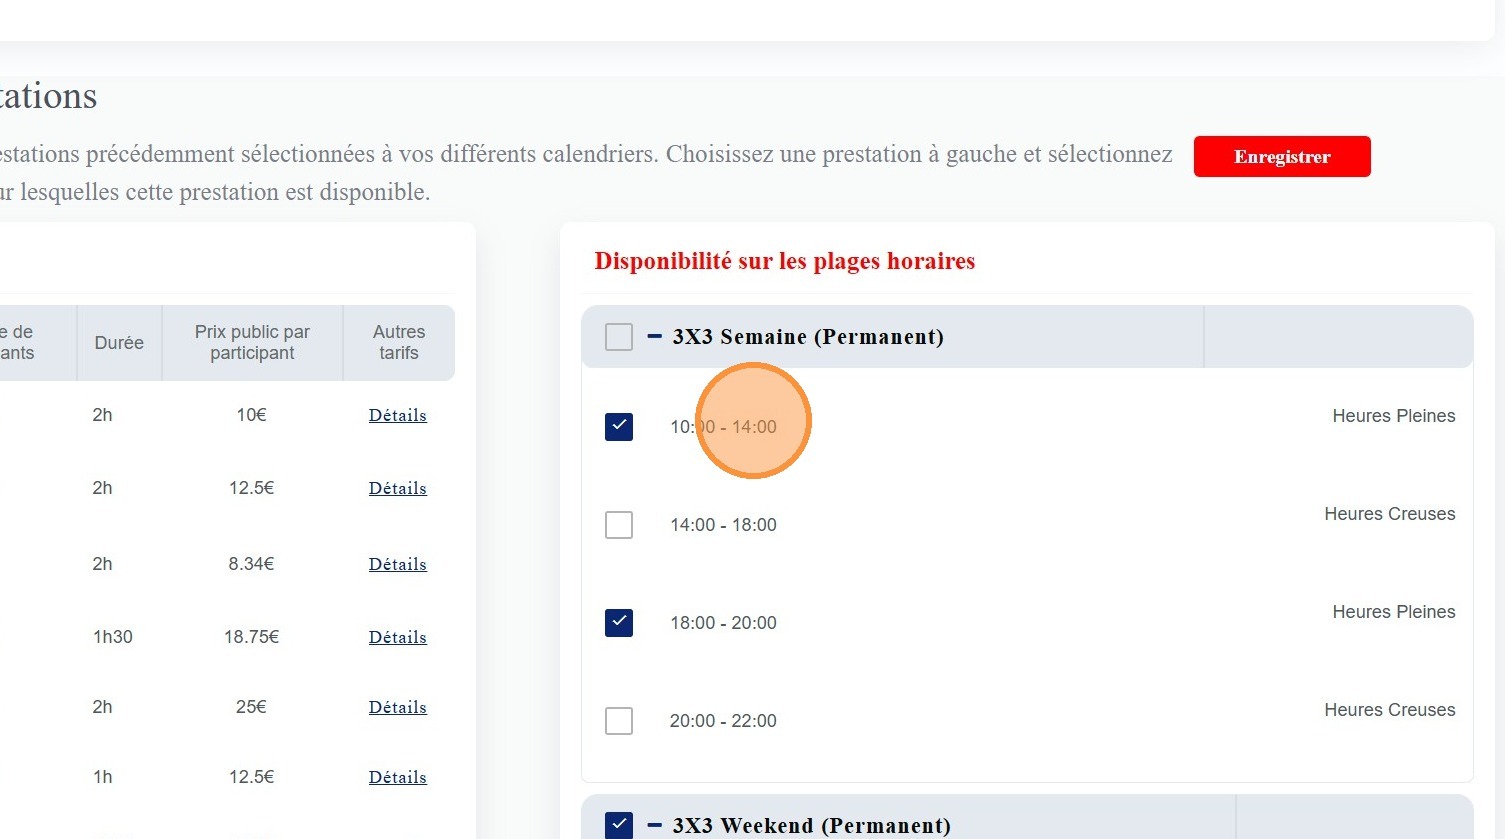The image size is (1505, 839).
Task: Click the Prix public par participant header
Action: click(252, 342)
